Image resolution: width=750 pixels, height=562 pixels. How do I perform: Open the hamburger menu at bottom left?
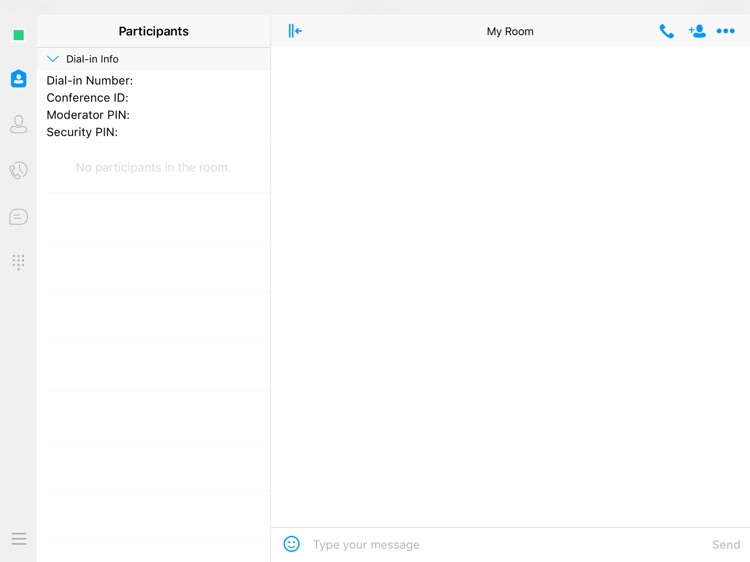(19, 539)
